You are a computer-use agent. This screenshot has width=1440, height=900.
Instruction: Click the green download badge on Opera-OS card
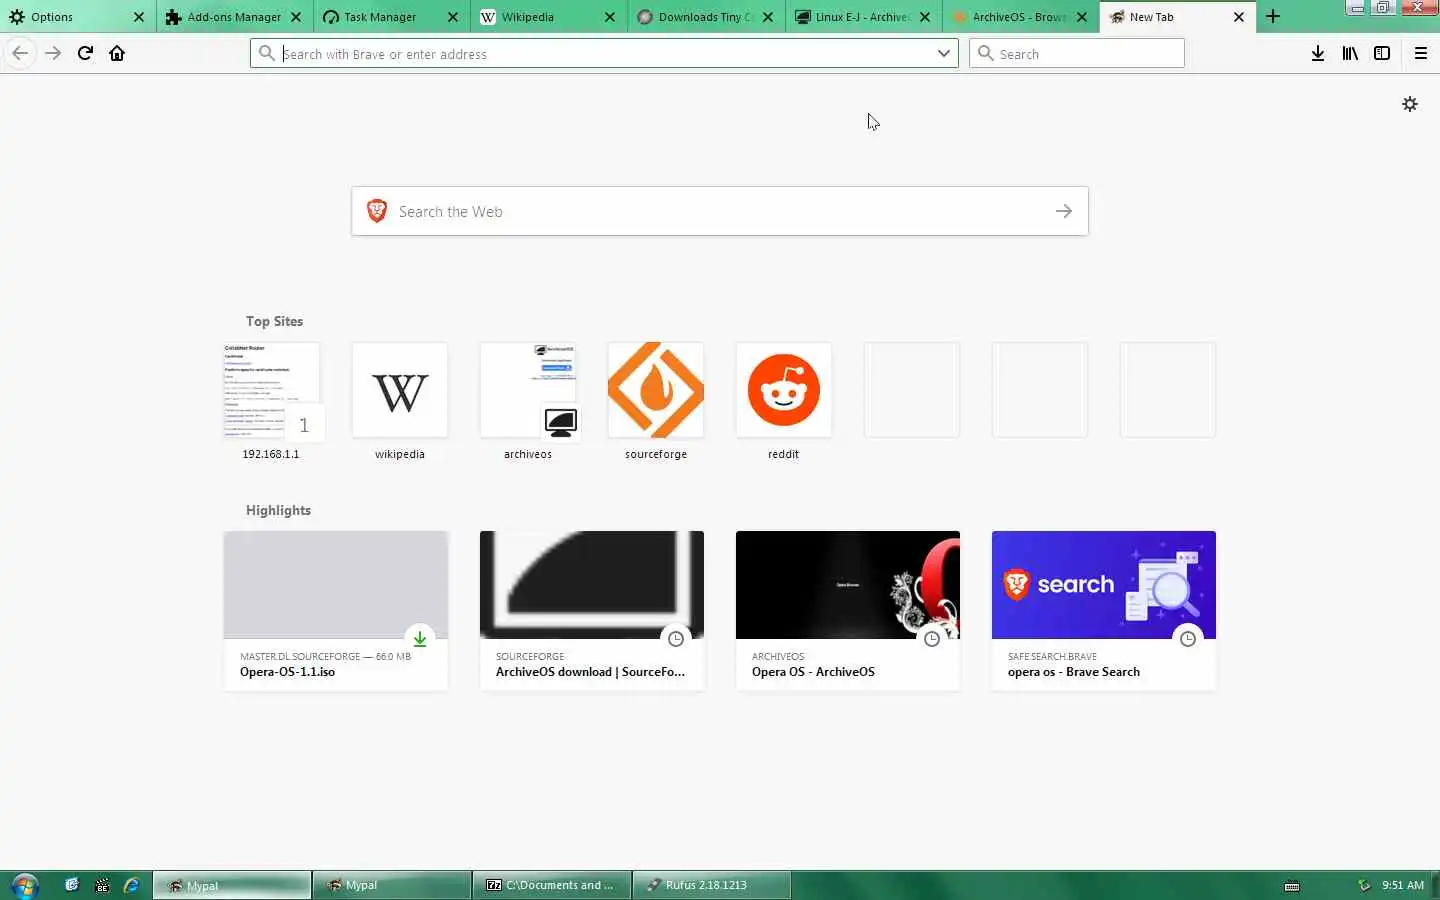(420, 639)
